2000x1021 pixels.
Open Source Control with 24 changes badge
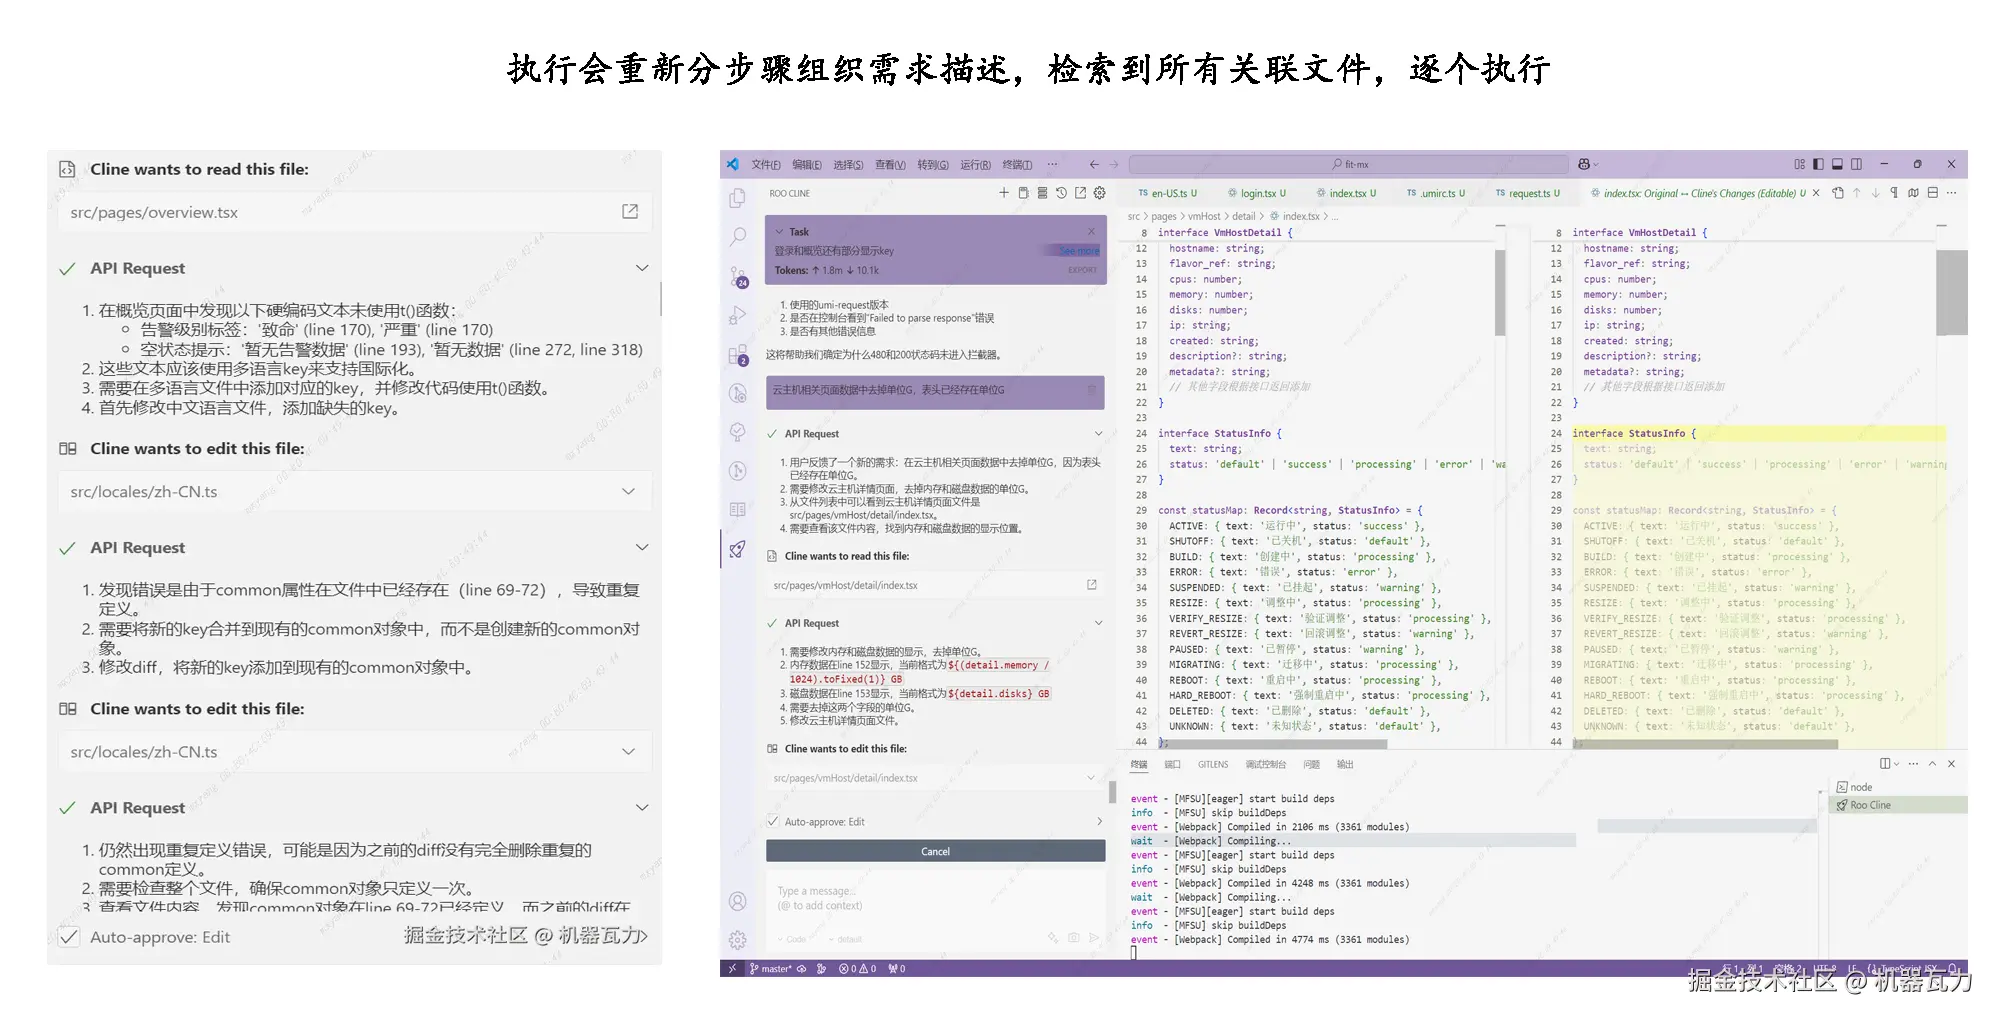[x=738, y=277]
